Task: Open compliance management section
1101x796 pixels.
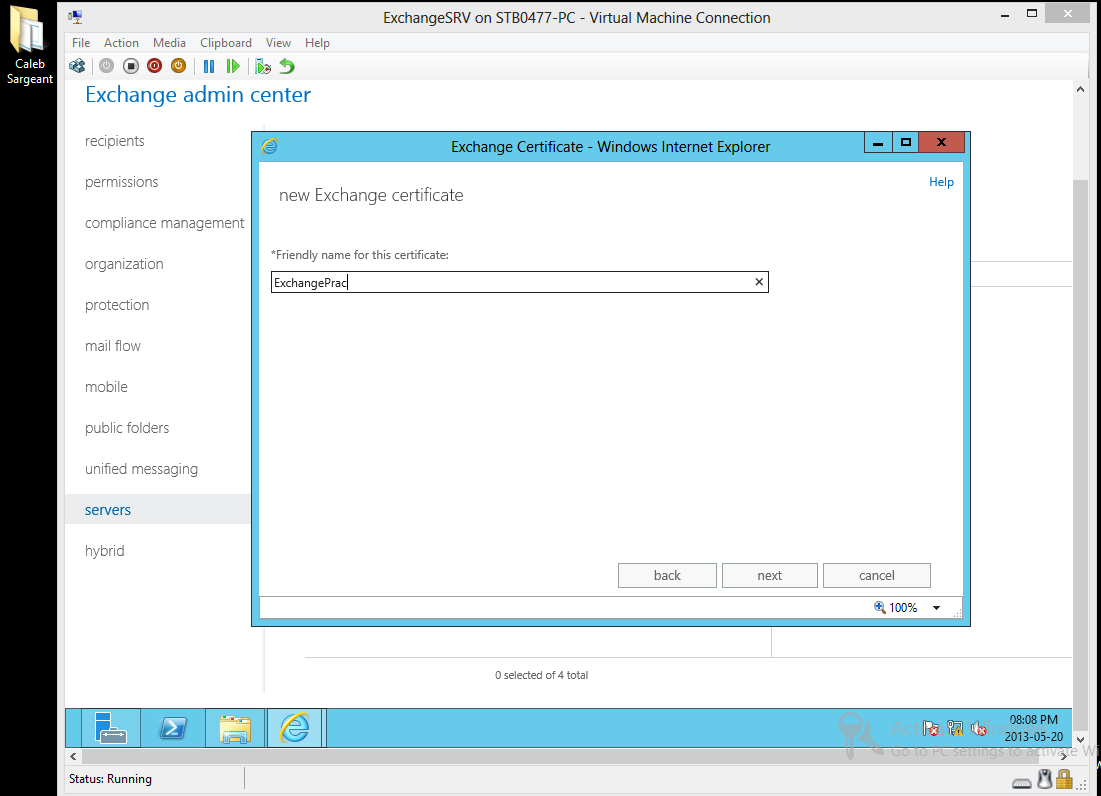Action: (164, 223)
